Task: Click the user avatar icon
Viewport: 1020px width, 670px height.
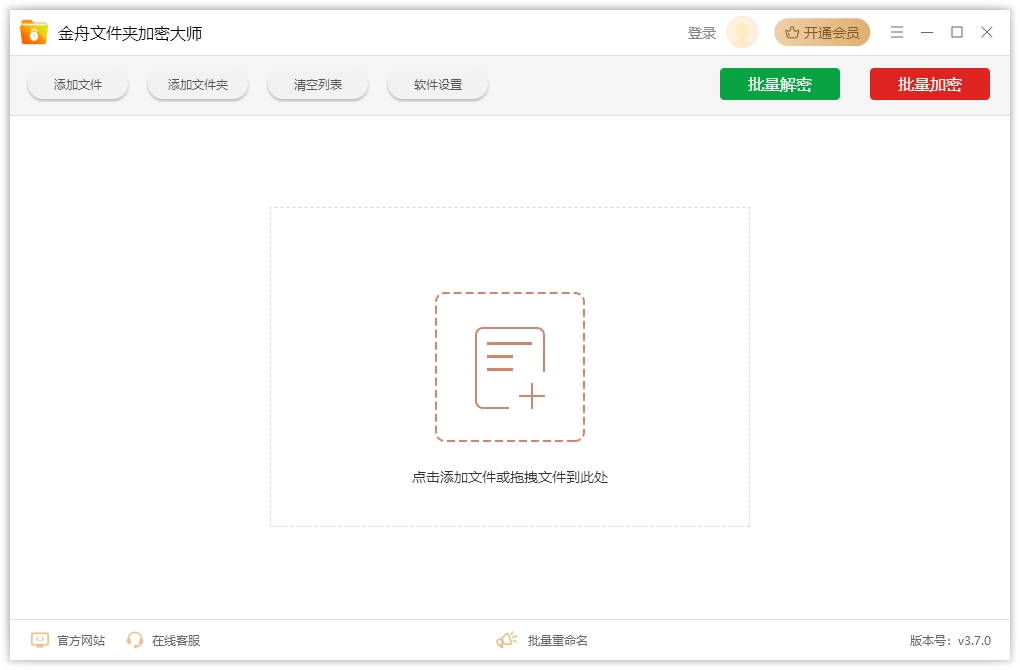Action: click(x=741, y=32)
